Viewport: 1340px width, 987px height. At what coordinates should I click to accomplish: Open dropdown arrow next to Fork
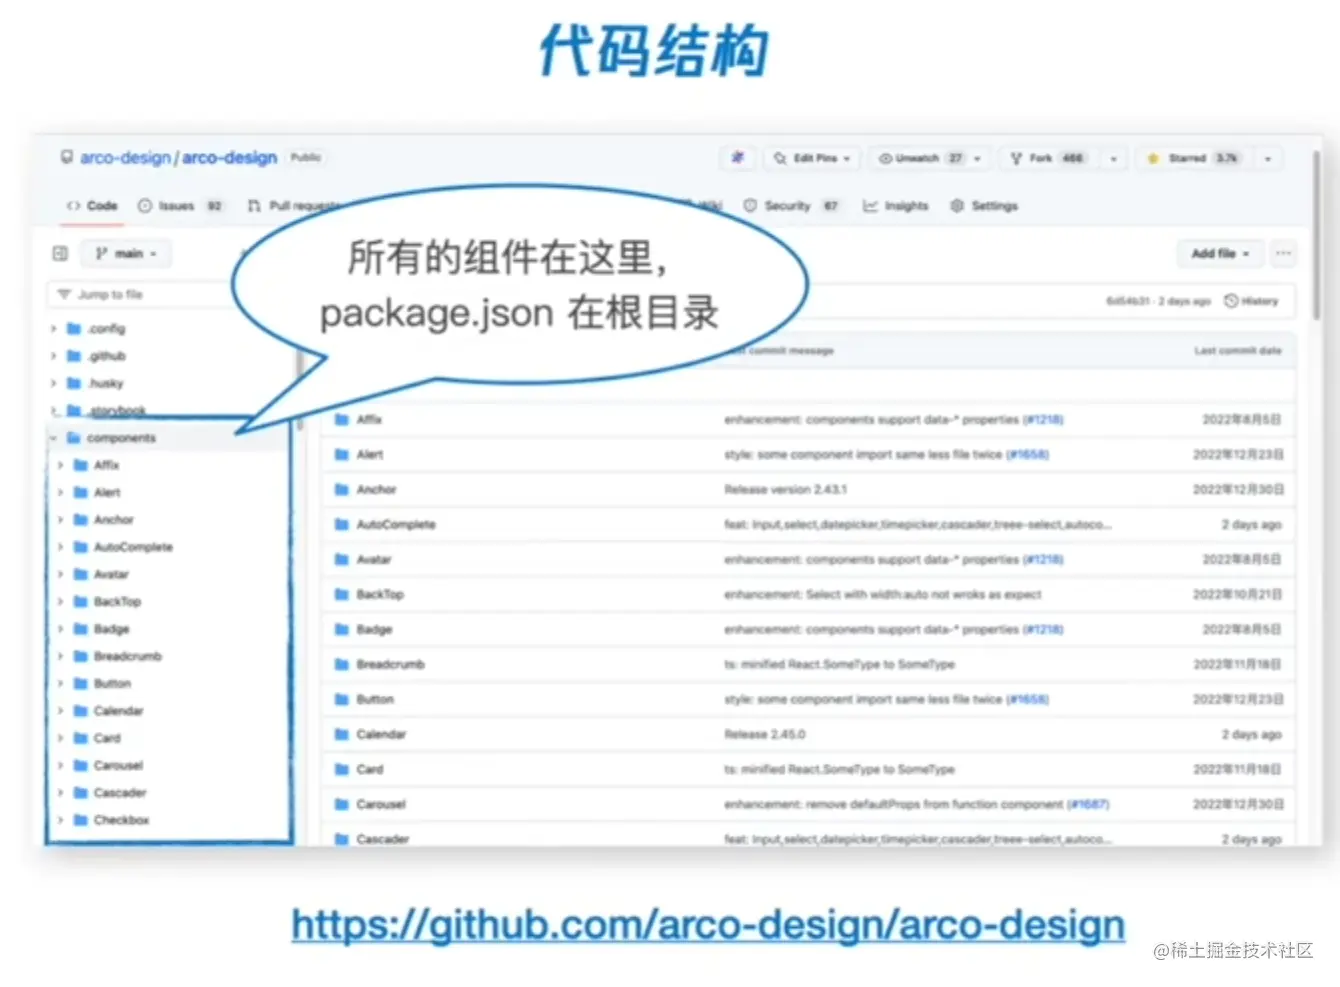click(x=1114, y=158)
